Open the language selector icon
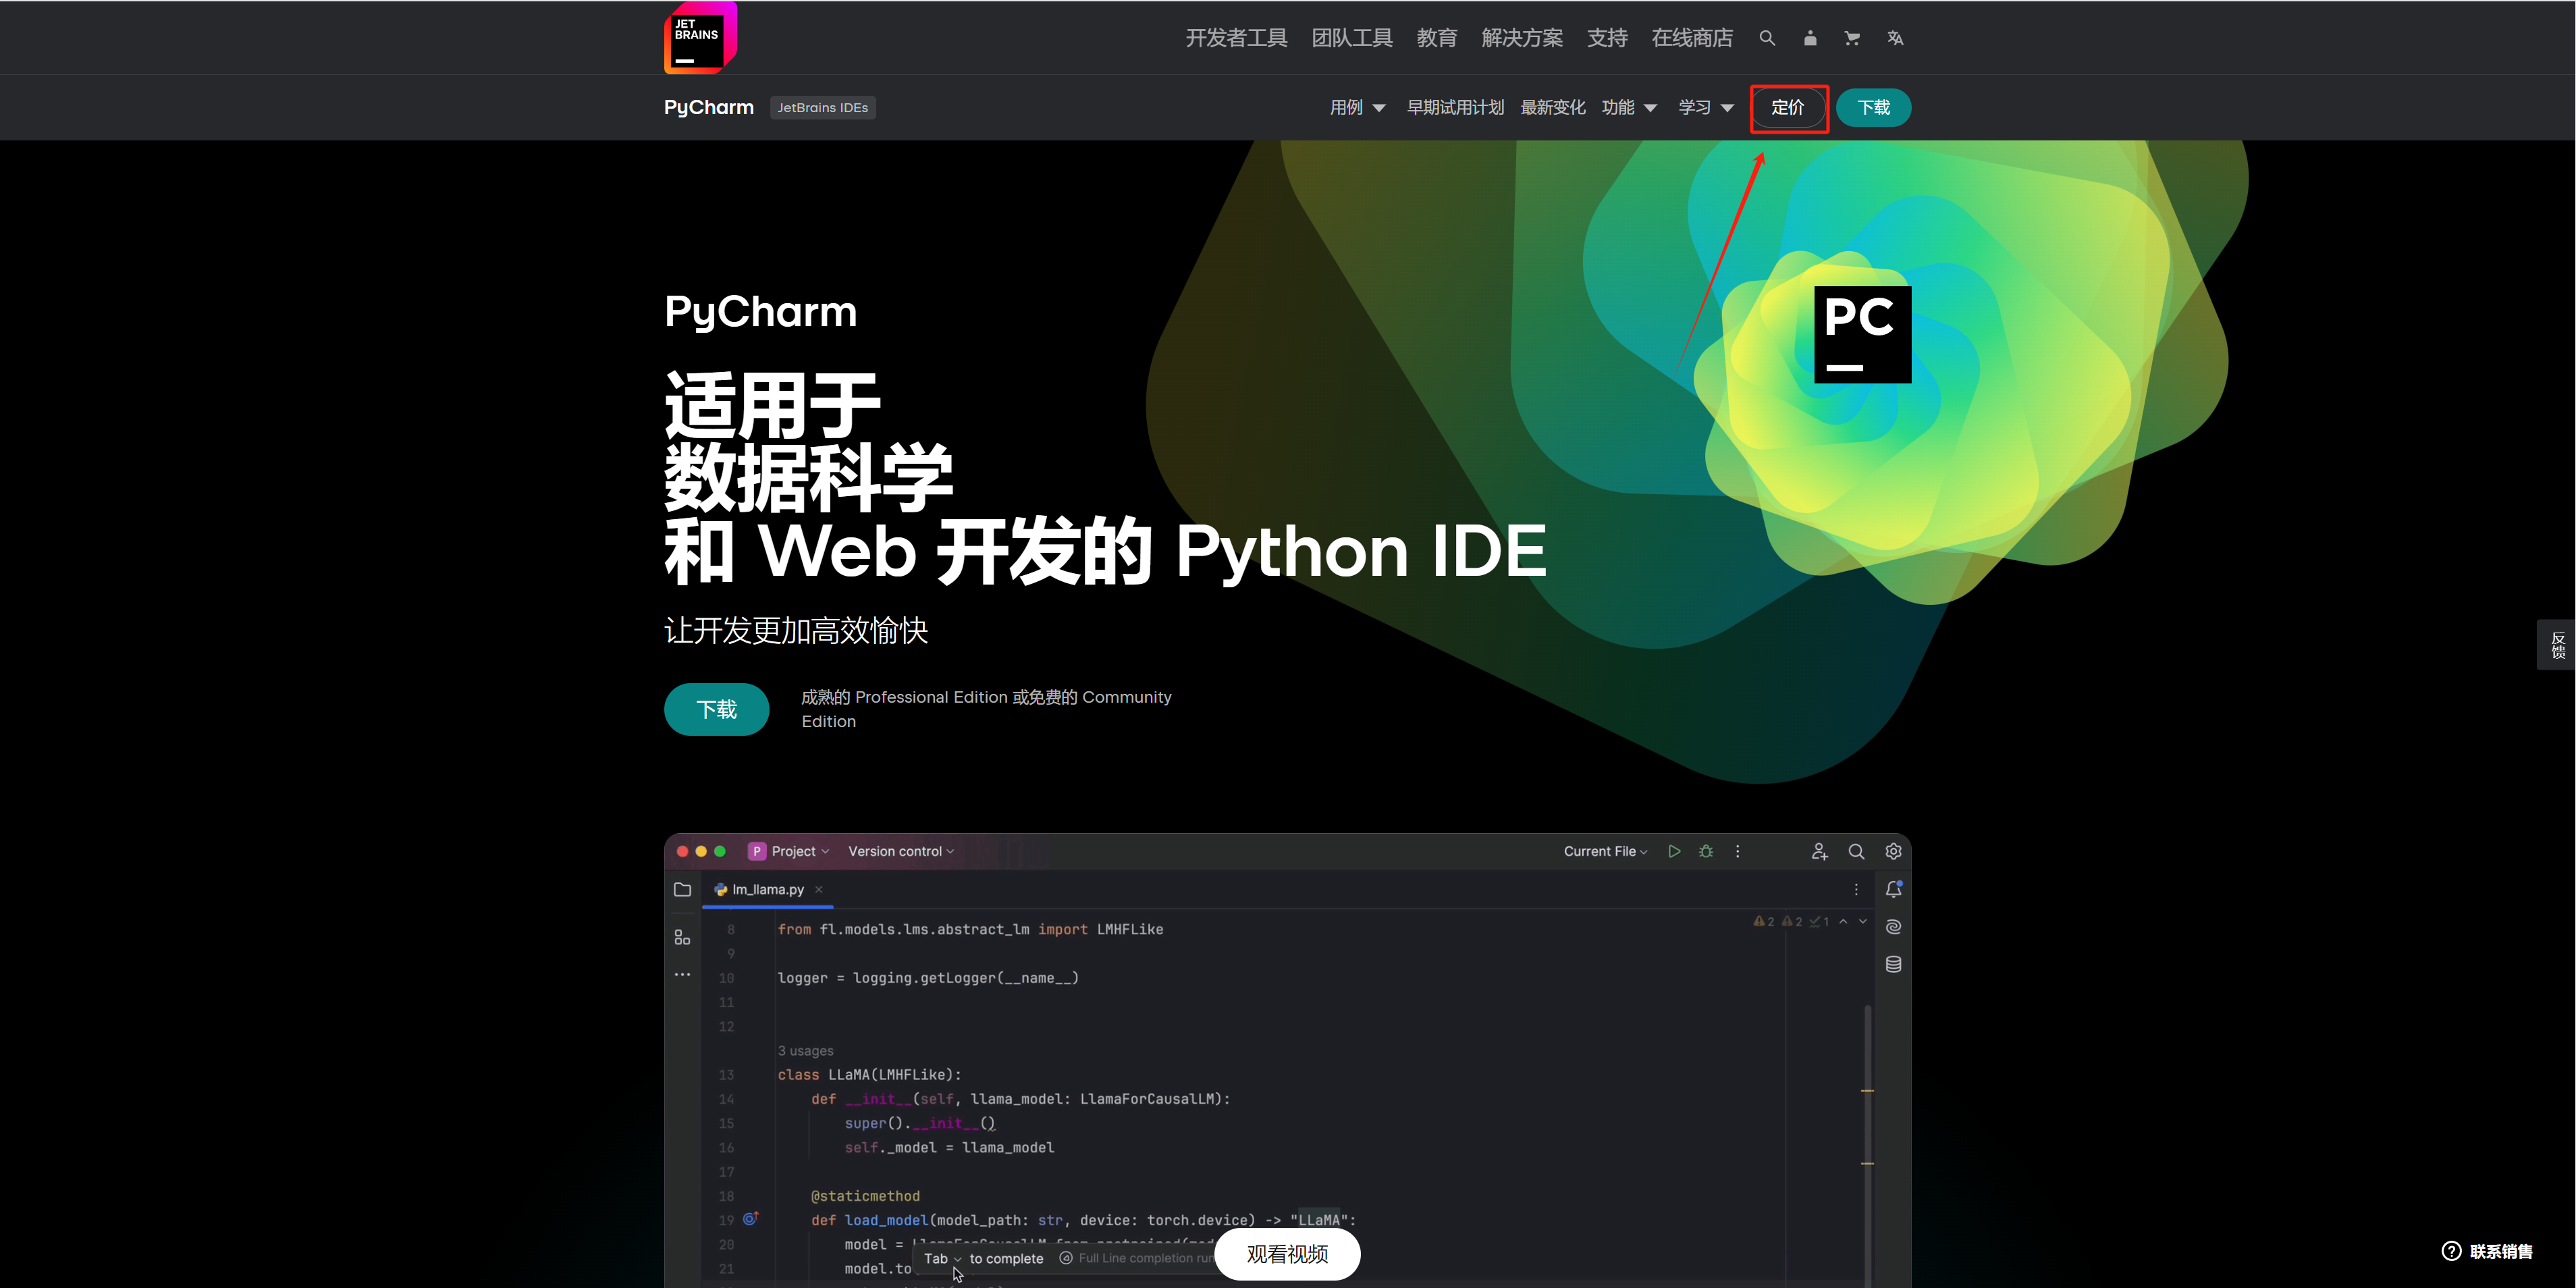Image resolution: width=2576 pixels, height=1288 pixels. coord(1895,38)
